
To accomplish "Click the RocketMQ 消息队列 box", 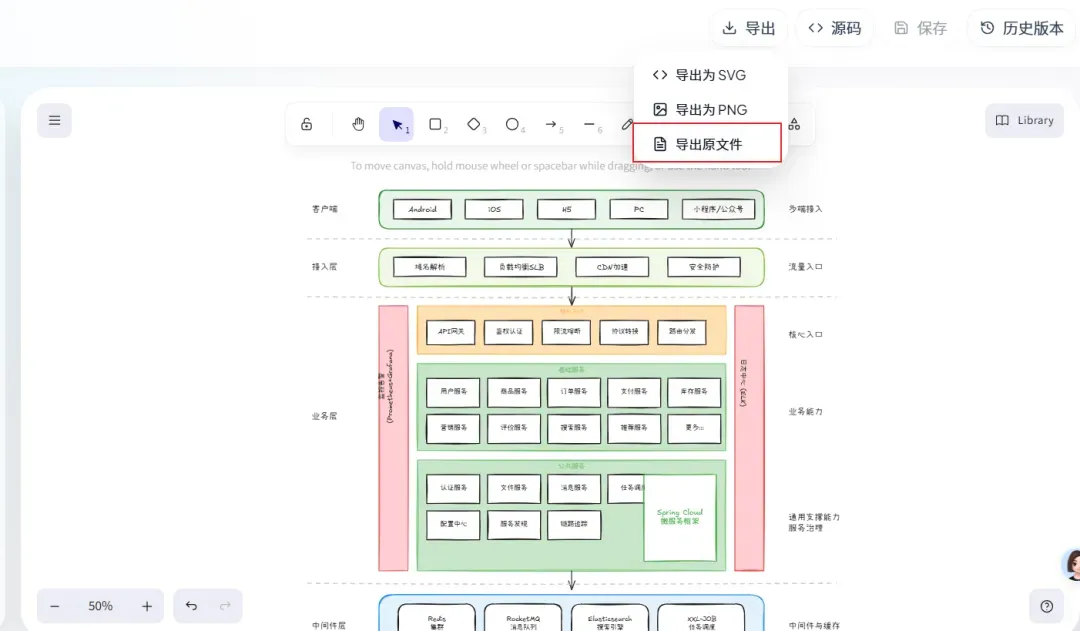I will 523,619.
